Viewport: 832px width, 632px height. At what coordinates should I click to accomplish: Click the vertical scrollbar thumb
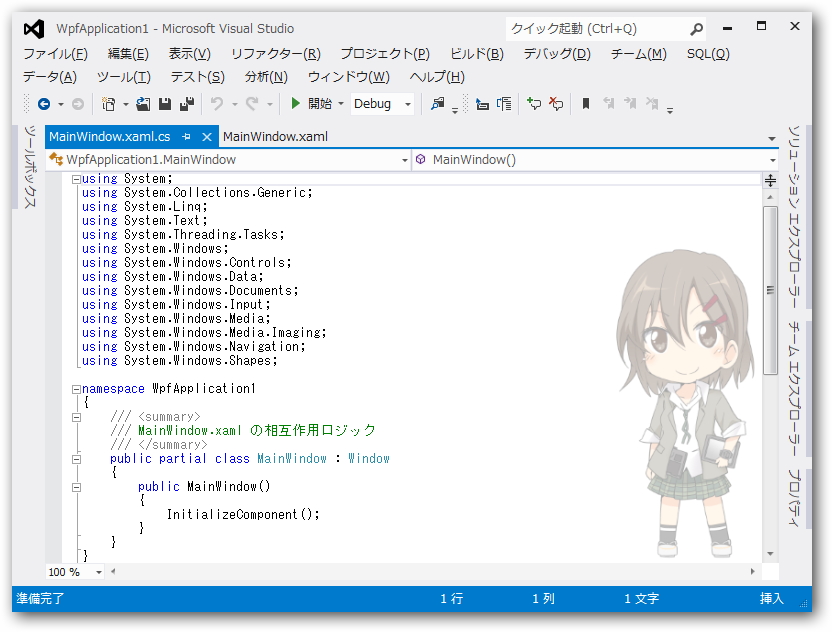[x=770, y=291]
